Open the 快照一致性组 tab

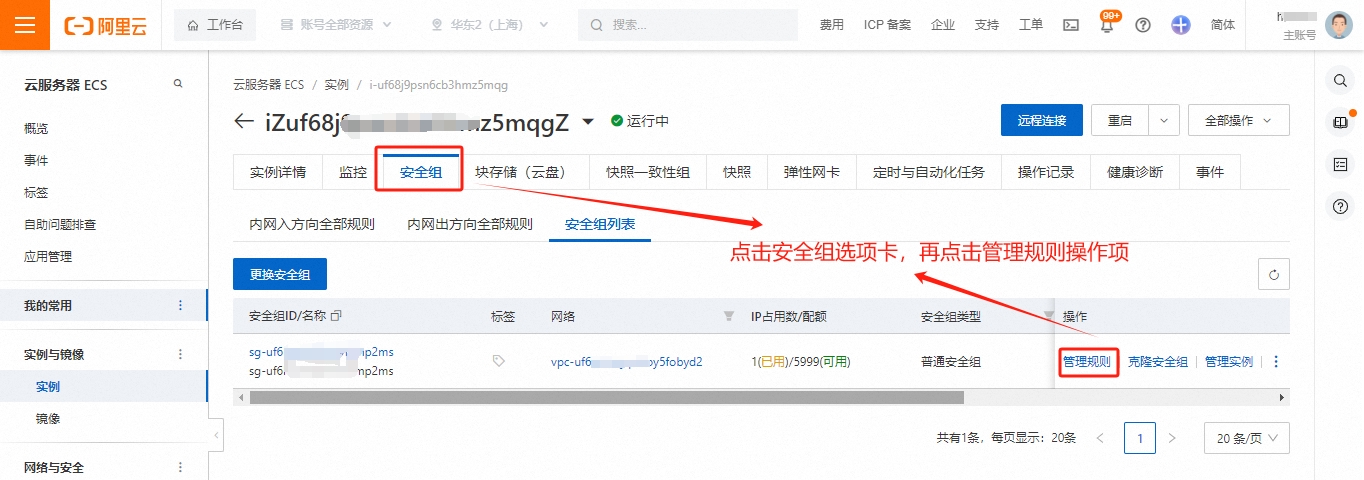coord(648,172)
